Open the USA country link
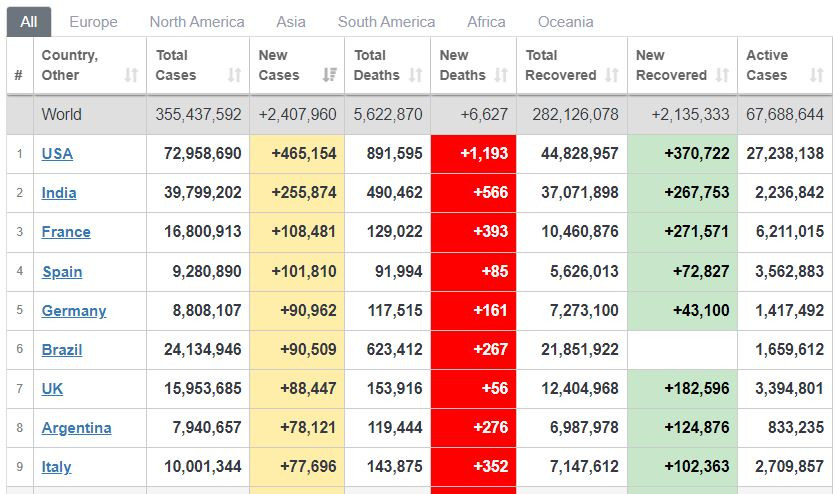The width and height of the screenshot is (833, 494). (57, 154)
